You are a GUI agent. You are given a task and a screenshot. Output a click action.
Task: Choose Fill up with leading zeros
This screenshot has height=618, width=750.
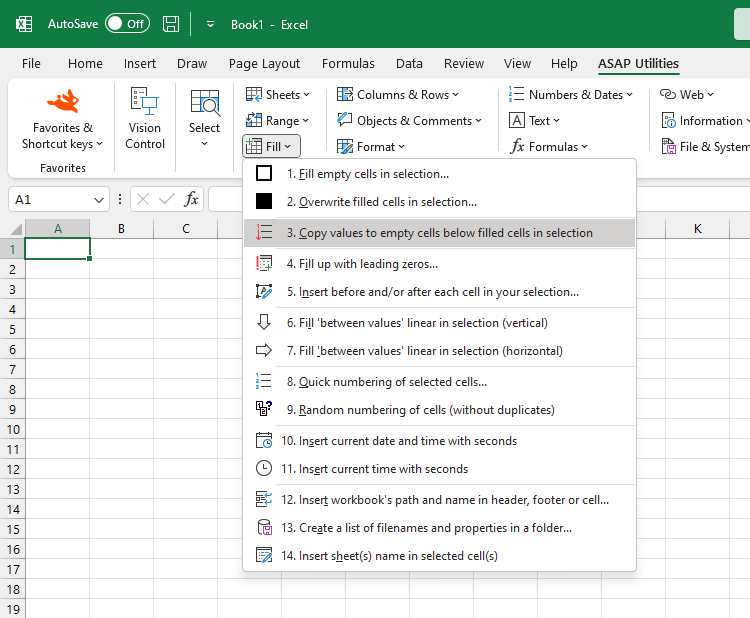point(439,264)
